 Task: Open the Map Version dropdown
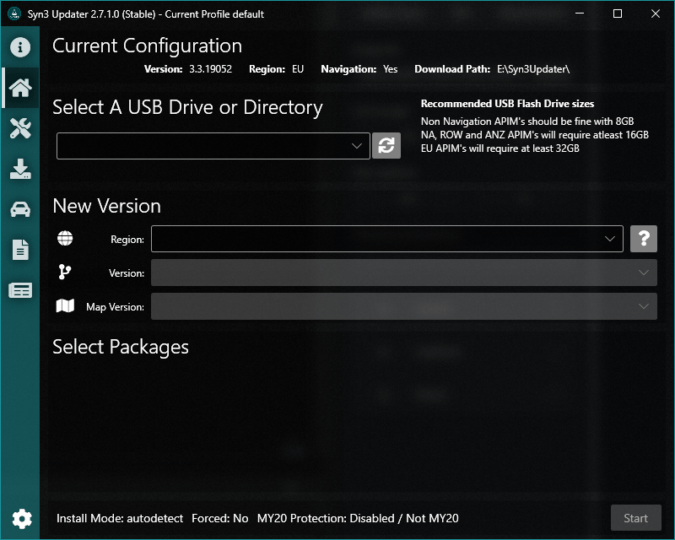pos(404,307)
